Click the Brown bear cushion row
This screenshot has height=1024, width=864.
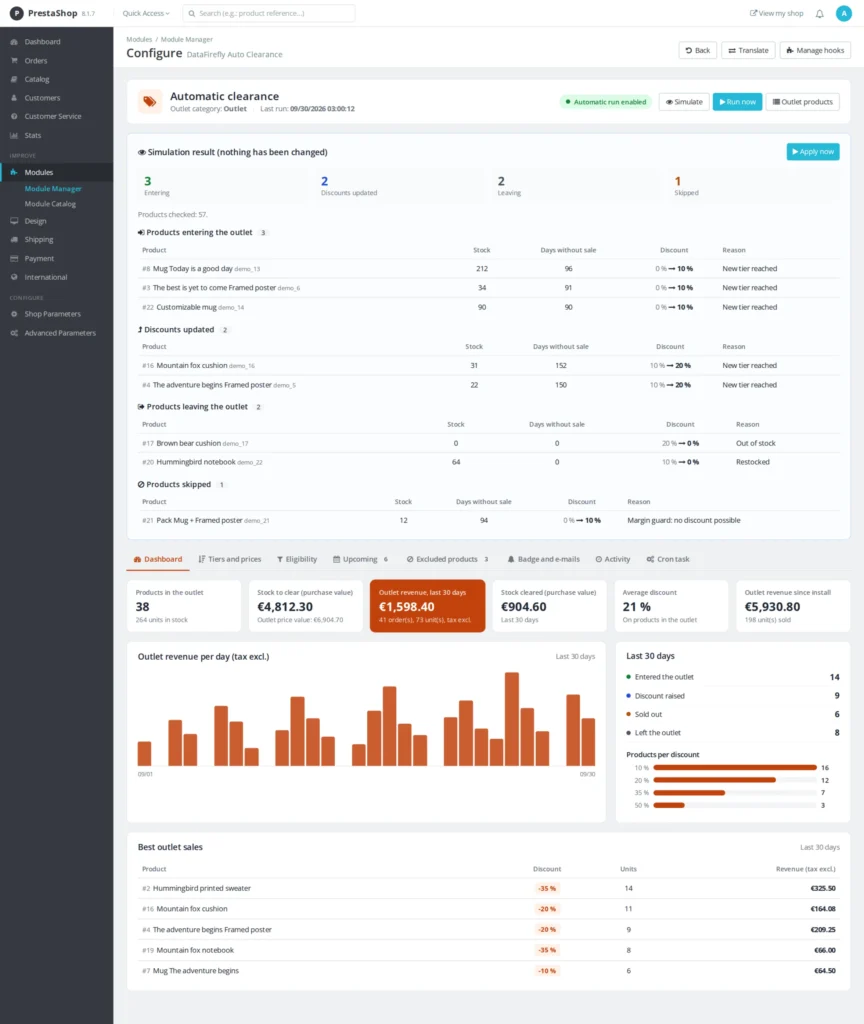(x=488, y=443)
